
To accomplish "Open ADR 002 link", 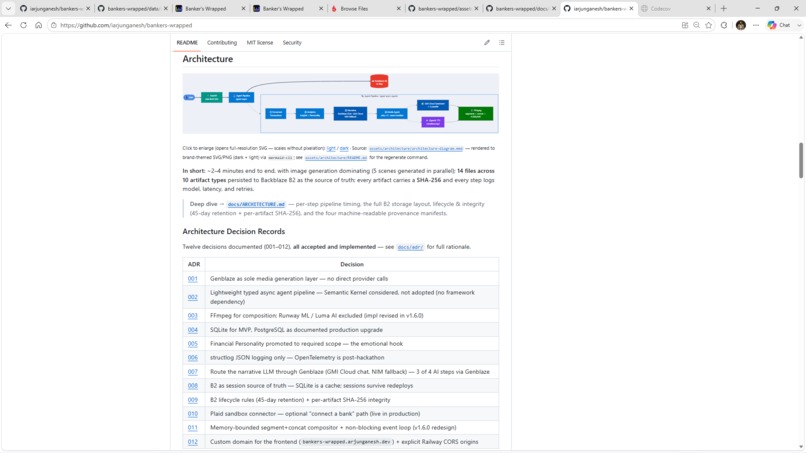I will click(x=193, y=297).
